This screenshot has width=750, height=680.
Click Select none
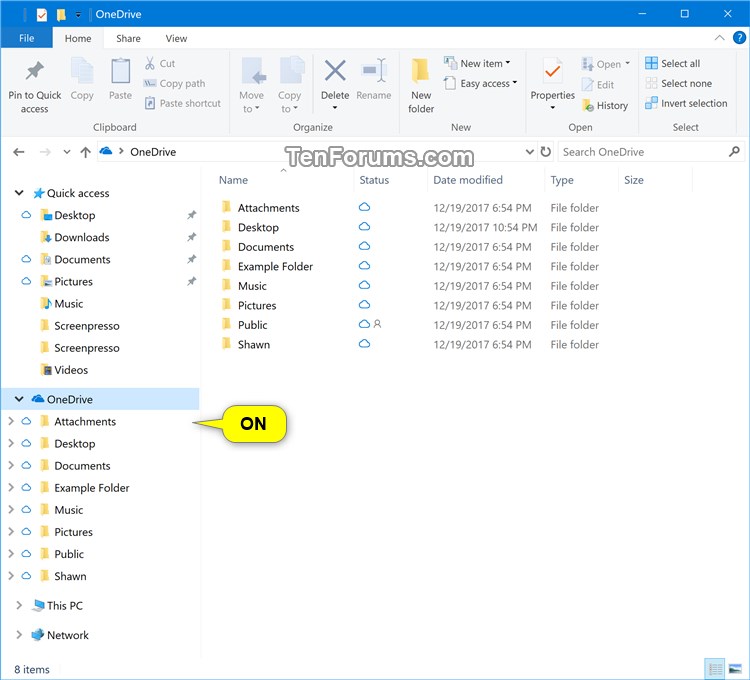pos(678,83)
